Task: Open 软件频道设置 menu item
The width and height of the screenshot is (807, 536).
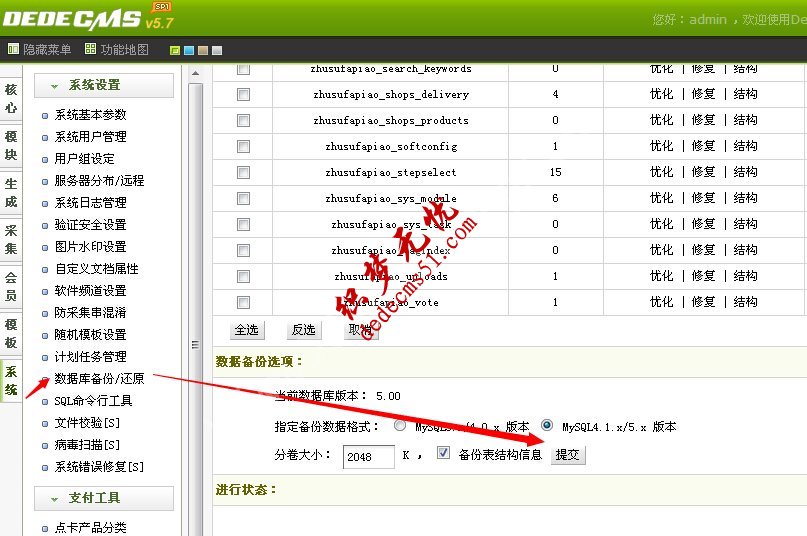Action: pos(90,291)
